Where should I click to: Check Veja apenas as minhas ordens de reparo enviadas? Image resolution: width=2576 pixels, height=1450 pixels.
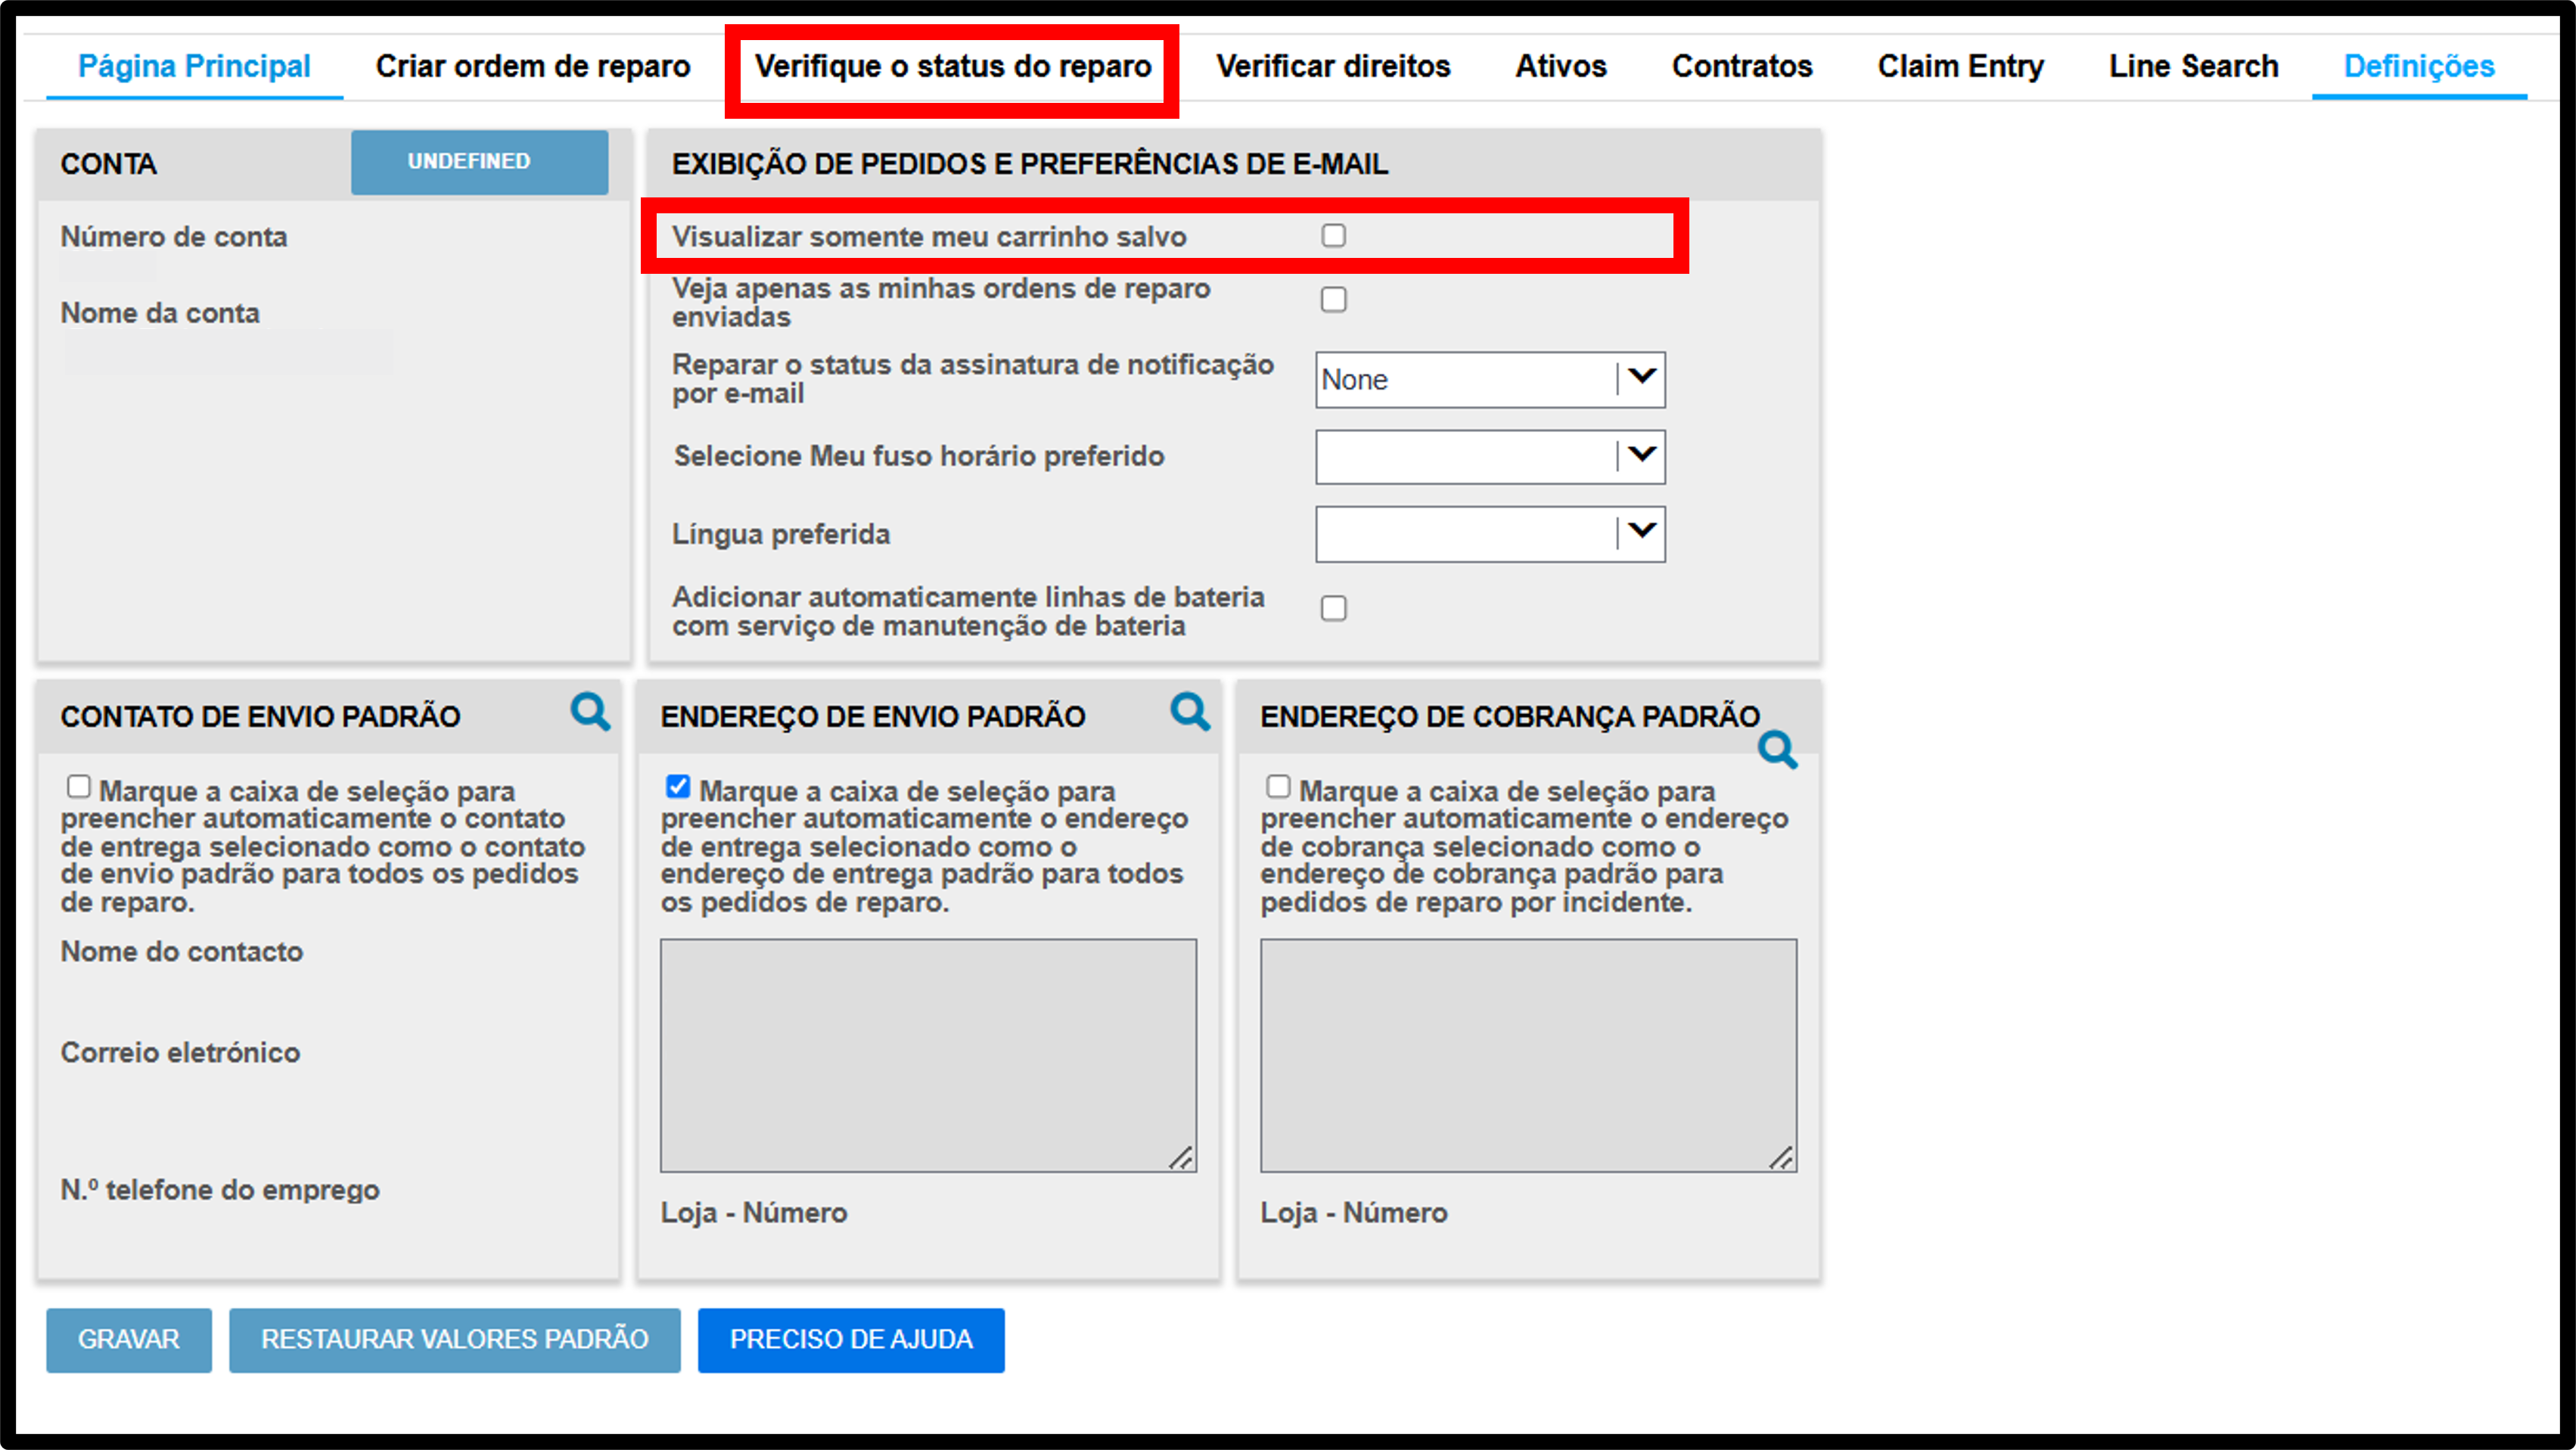click(x=1333, y=300)
